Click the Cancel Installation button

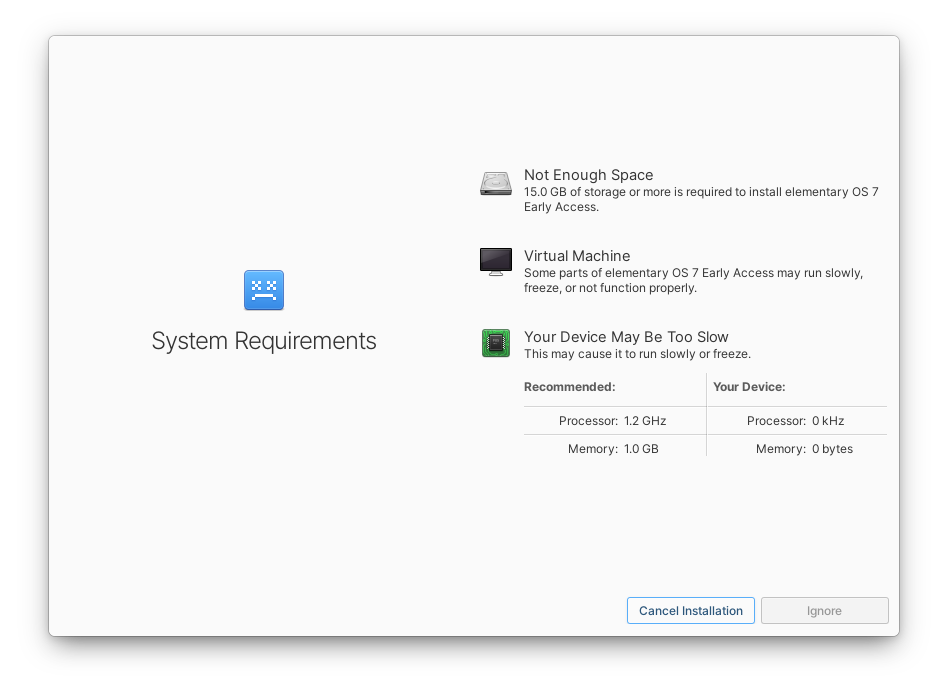click(x=690, y=610)
